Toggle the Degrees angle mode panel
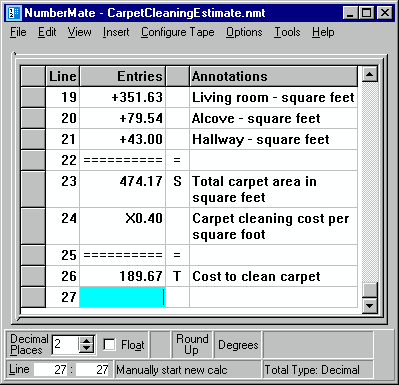Image resolution: width=399 pixels, height=385 pixels. tap(238, 345)
